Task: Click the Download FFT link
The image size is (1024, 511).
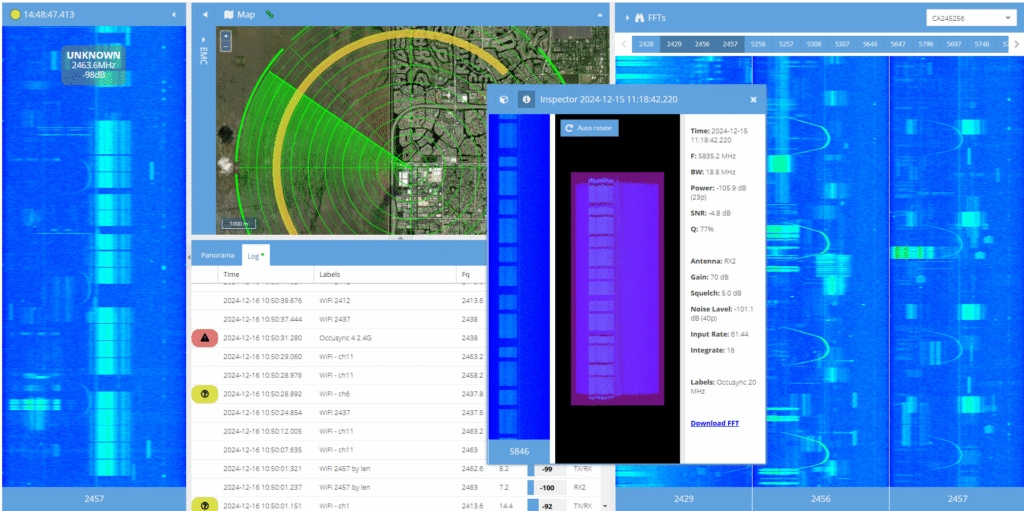Action: (x=714, y=423)
